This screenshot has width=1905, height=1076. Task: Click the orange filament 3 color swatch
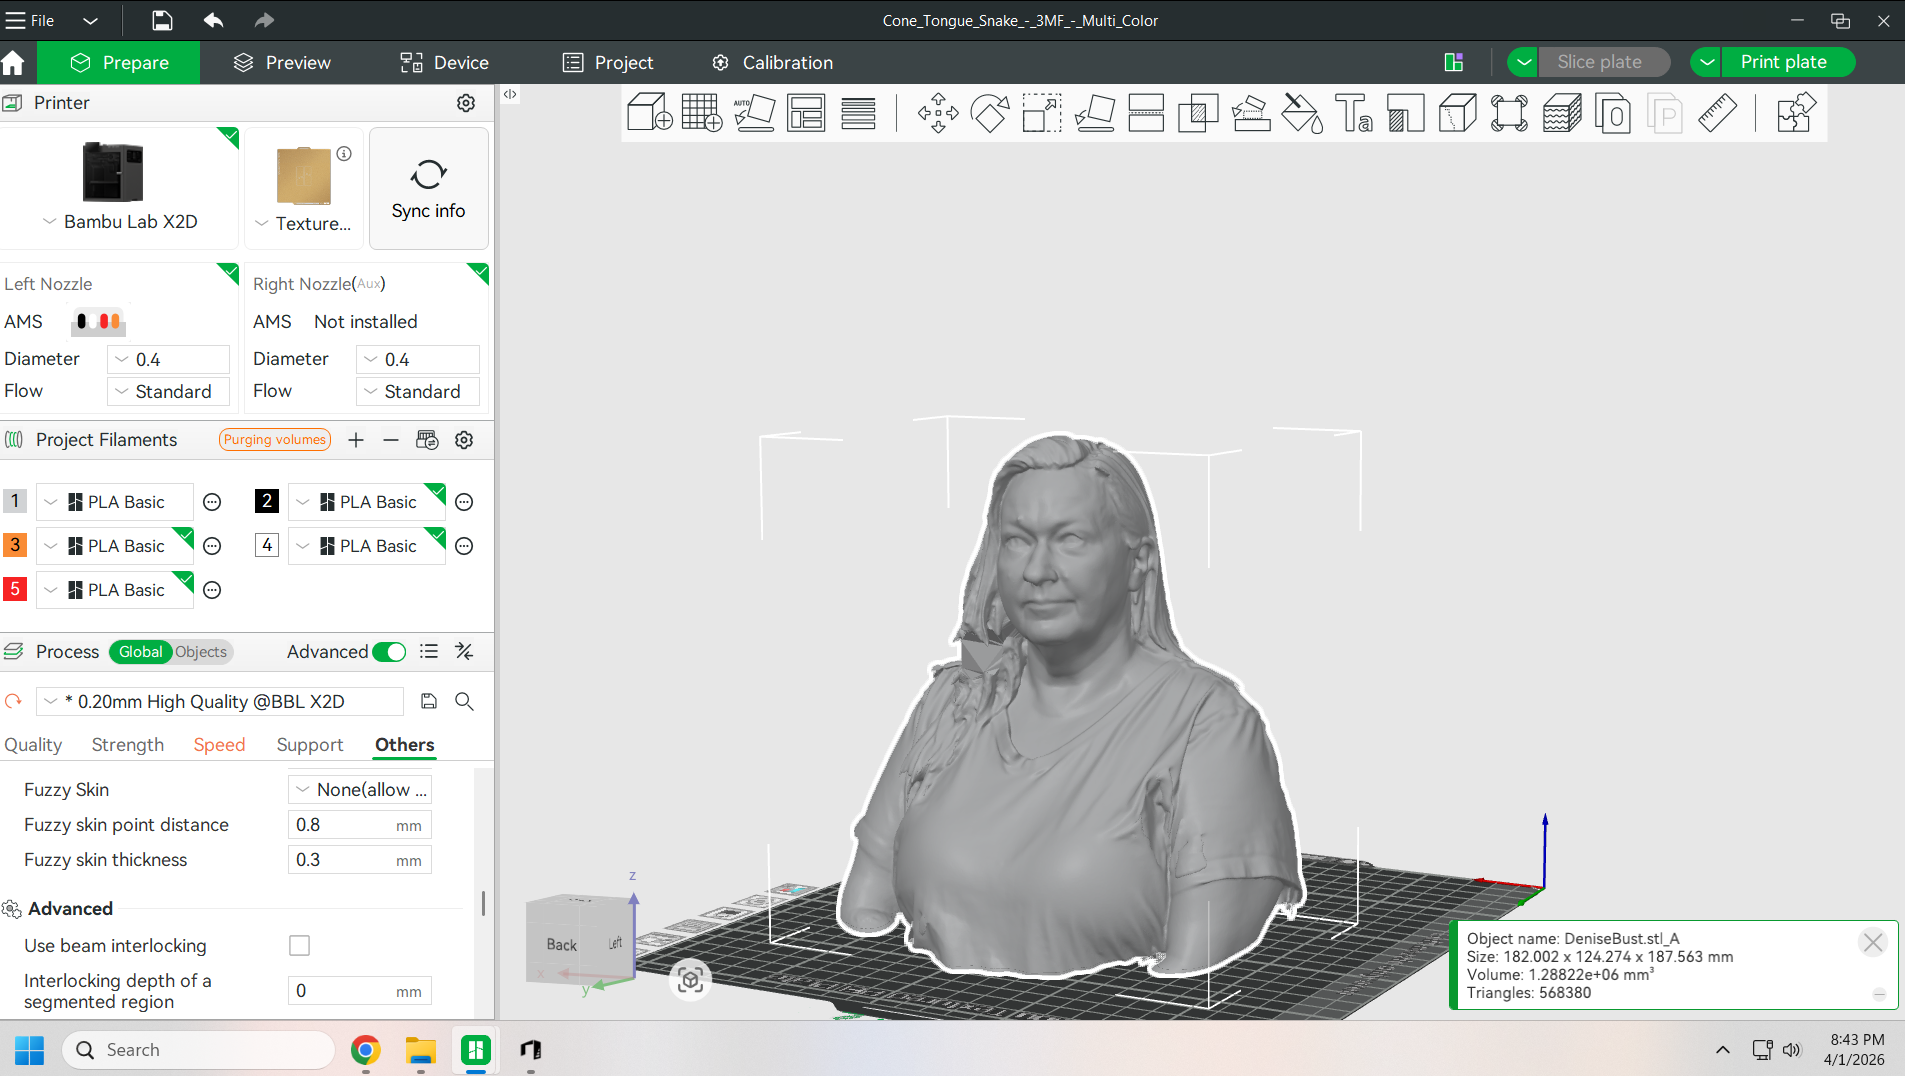point(15,545)
